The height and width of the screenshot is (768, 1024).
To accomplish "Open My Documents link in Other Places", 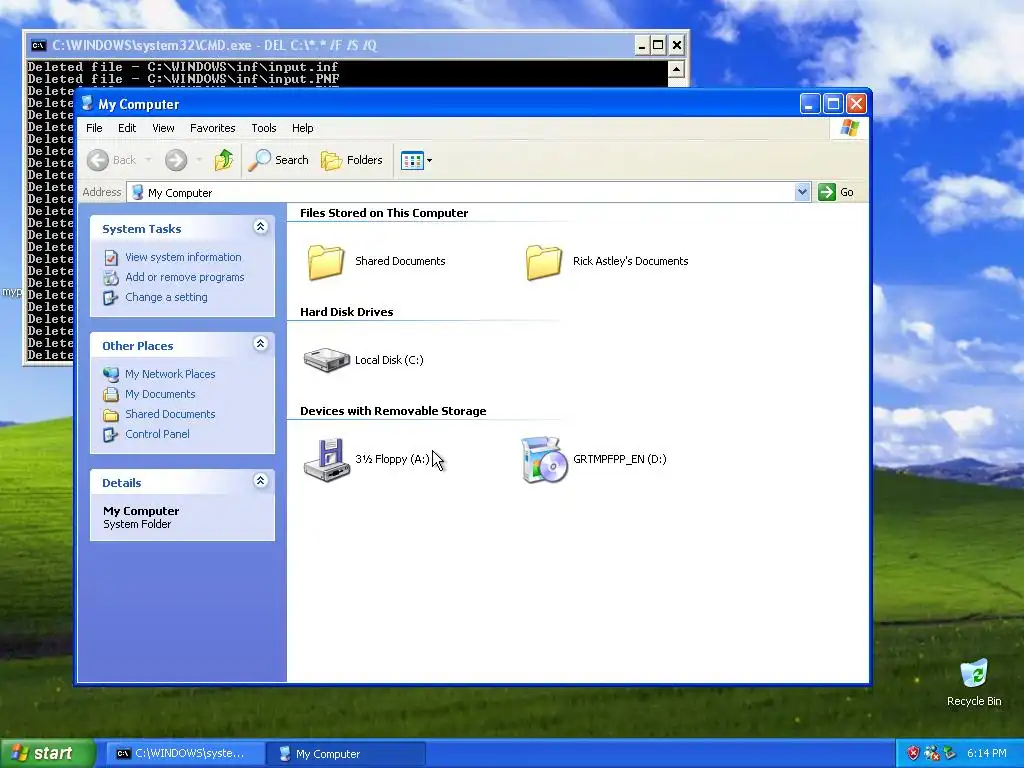I will 160,394.
